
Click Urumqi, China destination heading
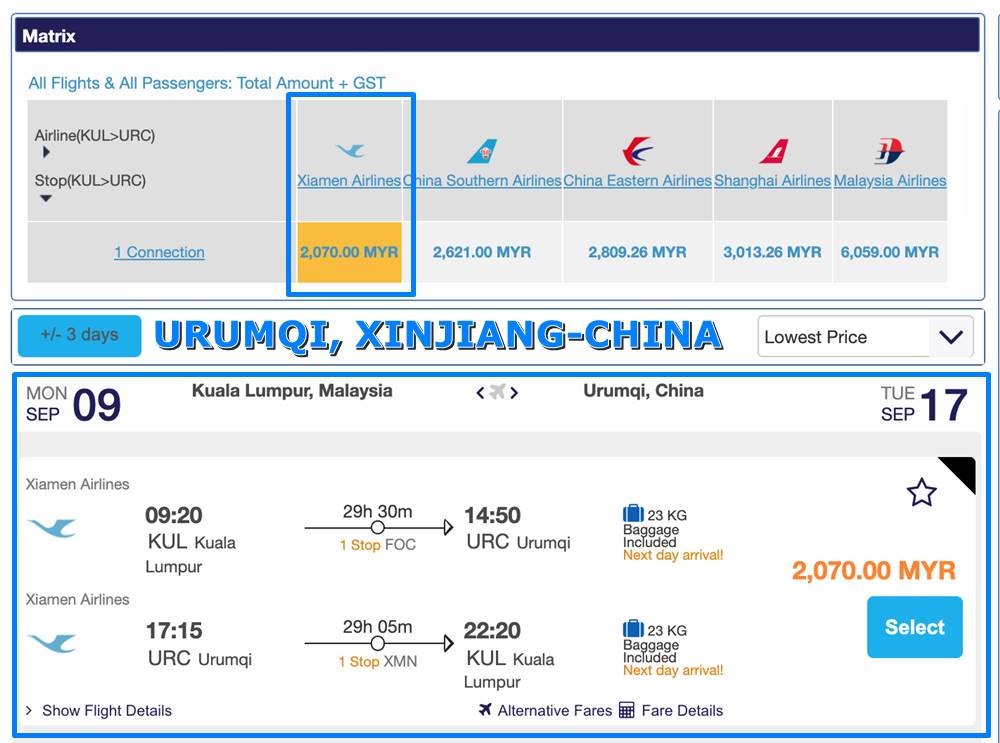[x=643, y=391]
